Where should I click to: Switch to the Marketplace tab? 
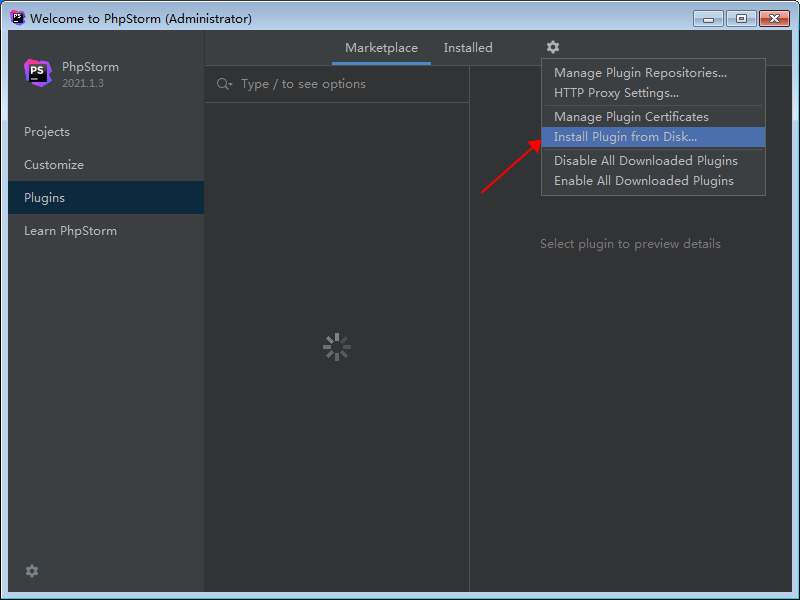click(381, 47)
